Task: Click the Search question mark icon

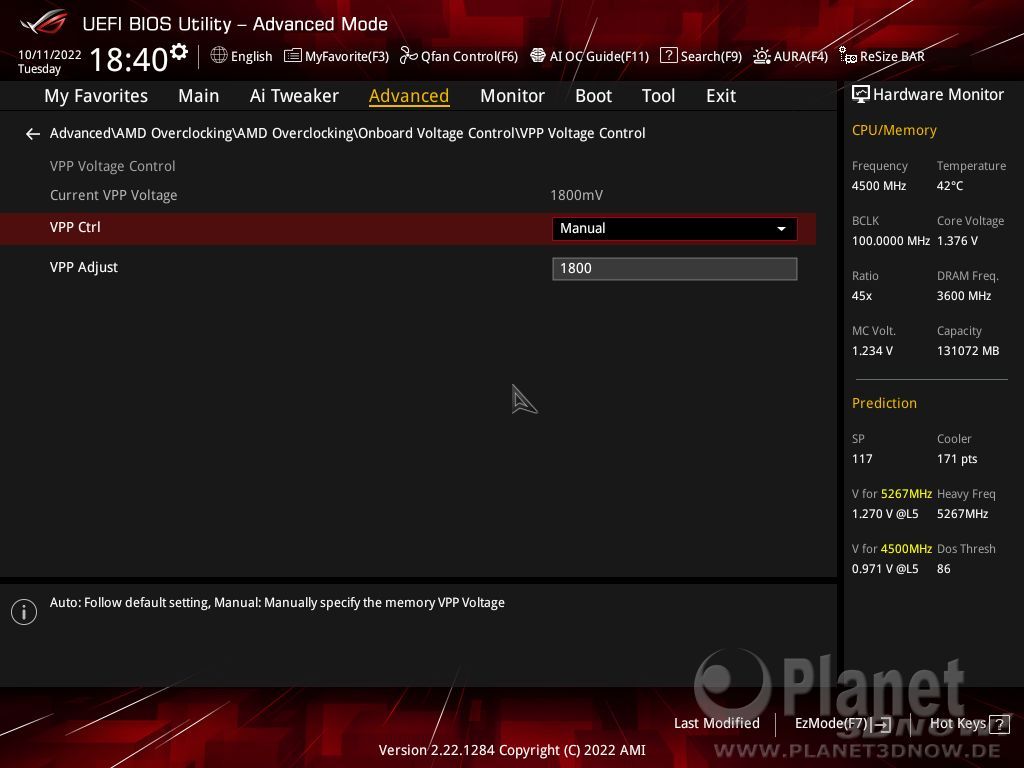Action: point(669,56)
